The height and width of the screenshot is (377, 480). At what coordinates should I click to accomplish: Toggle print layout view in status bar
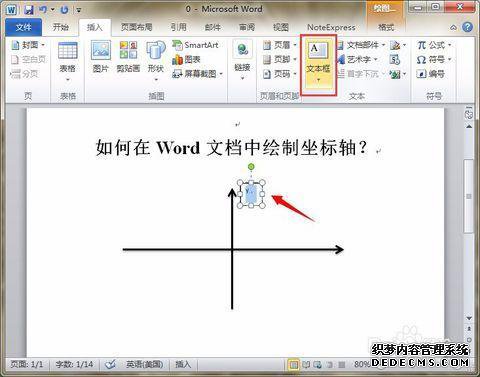pos(293,365)
